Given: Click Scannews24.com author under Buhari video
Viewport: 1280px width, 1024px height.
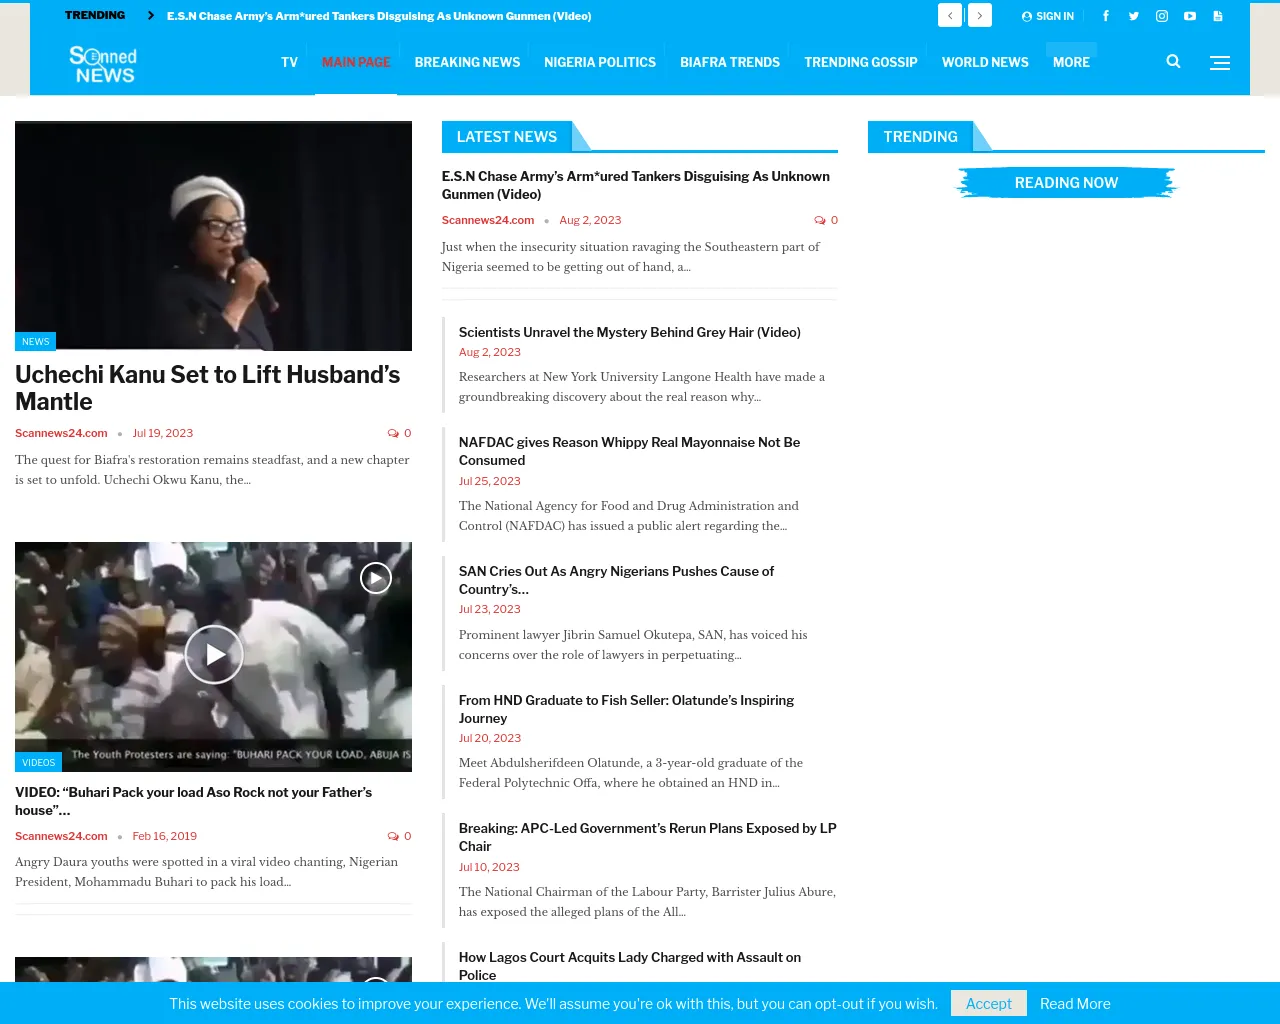Looking at the screenshot, I should coord(61,836).
